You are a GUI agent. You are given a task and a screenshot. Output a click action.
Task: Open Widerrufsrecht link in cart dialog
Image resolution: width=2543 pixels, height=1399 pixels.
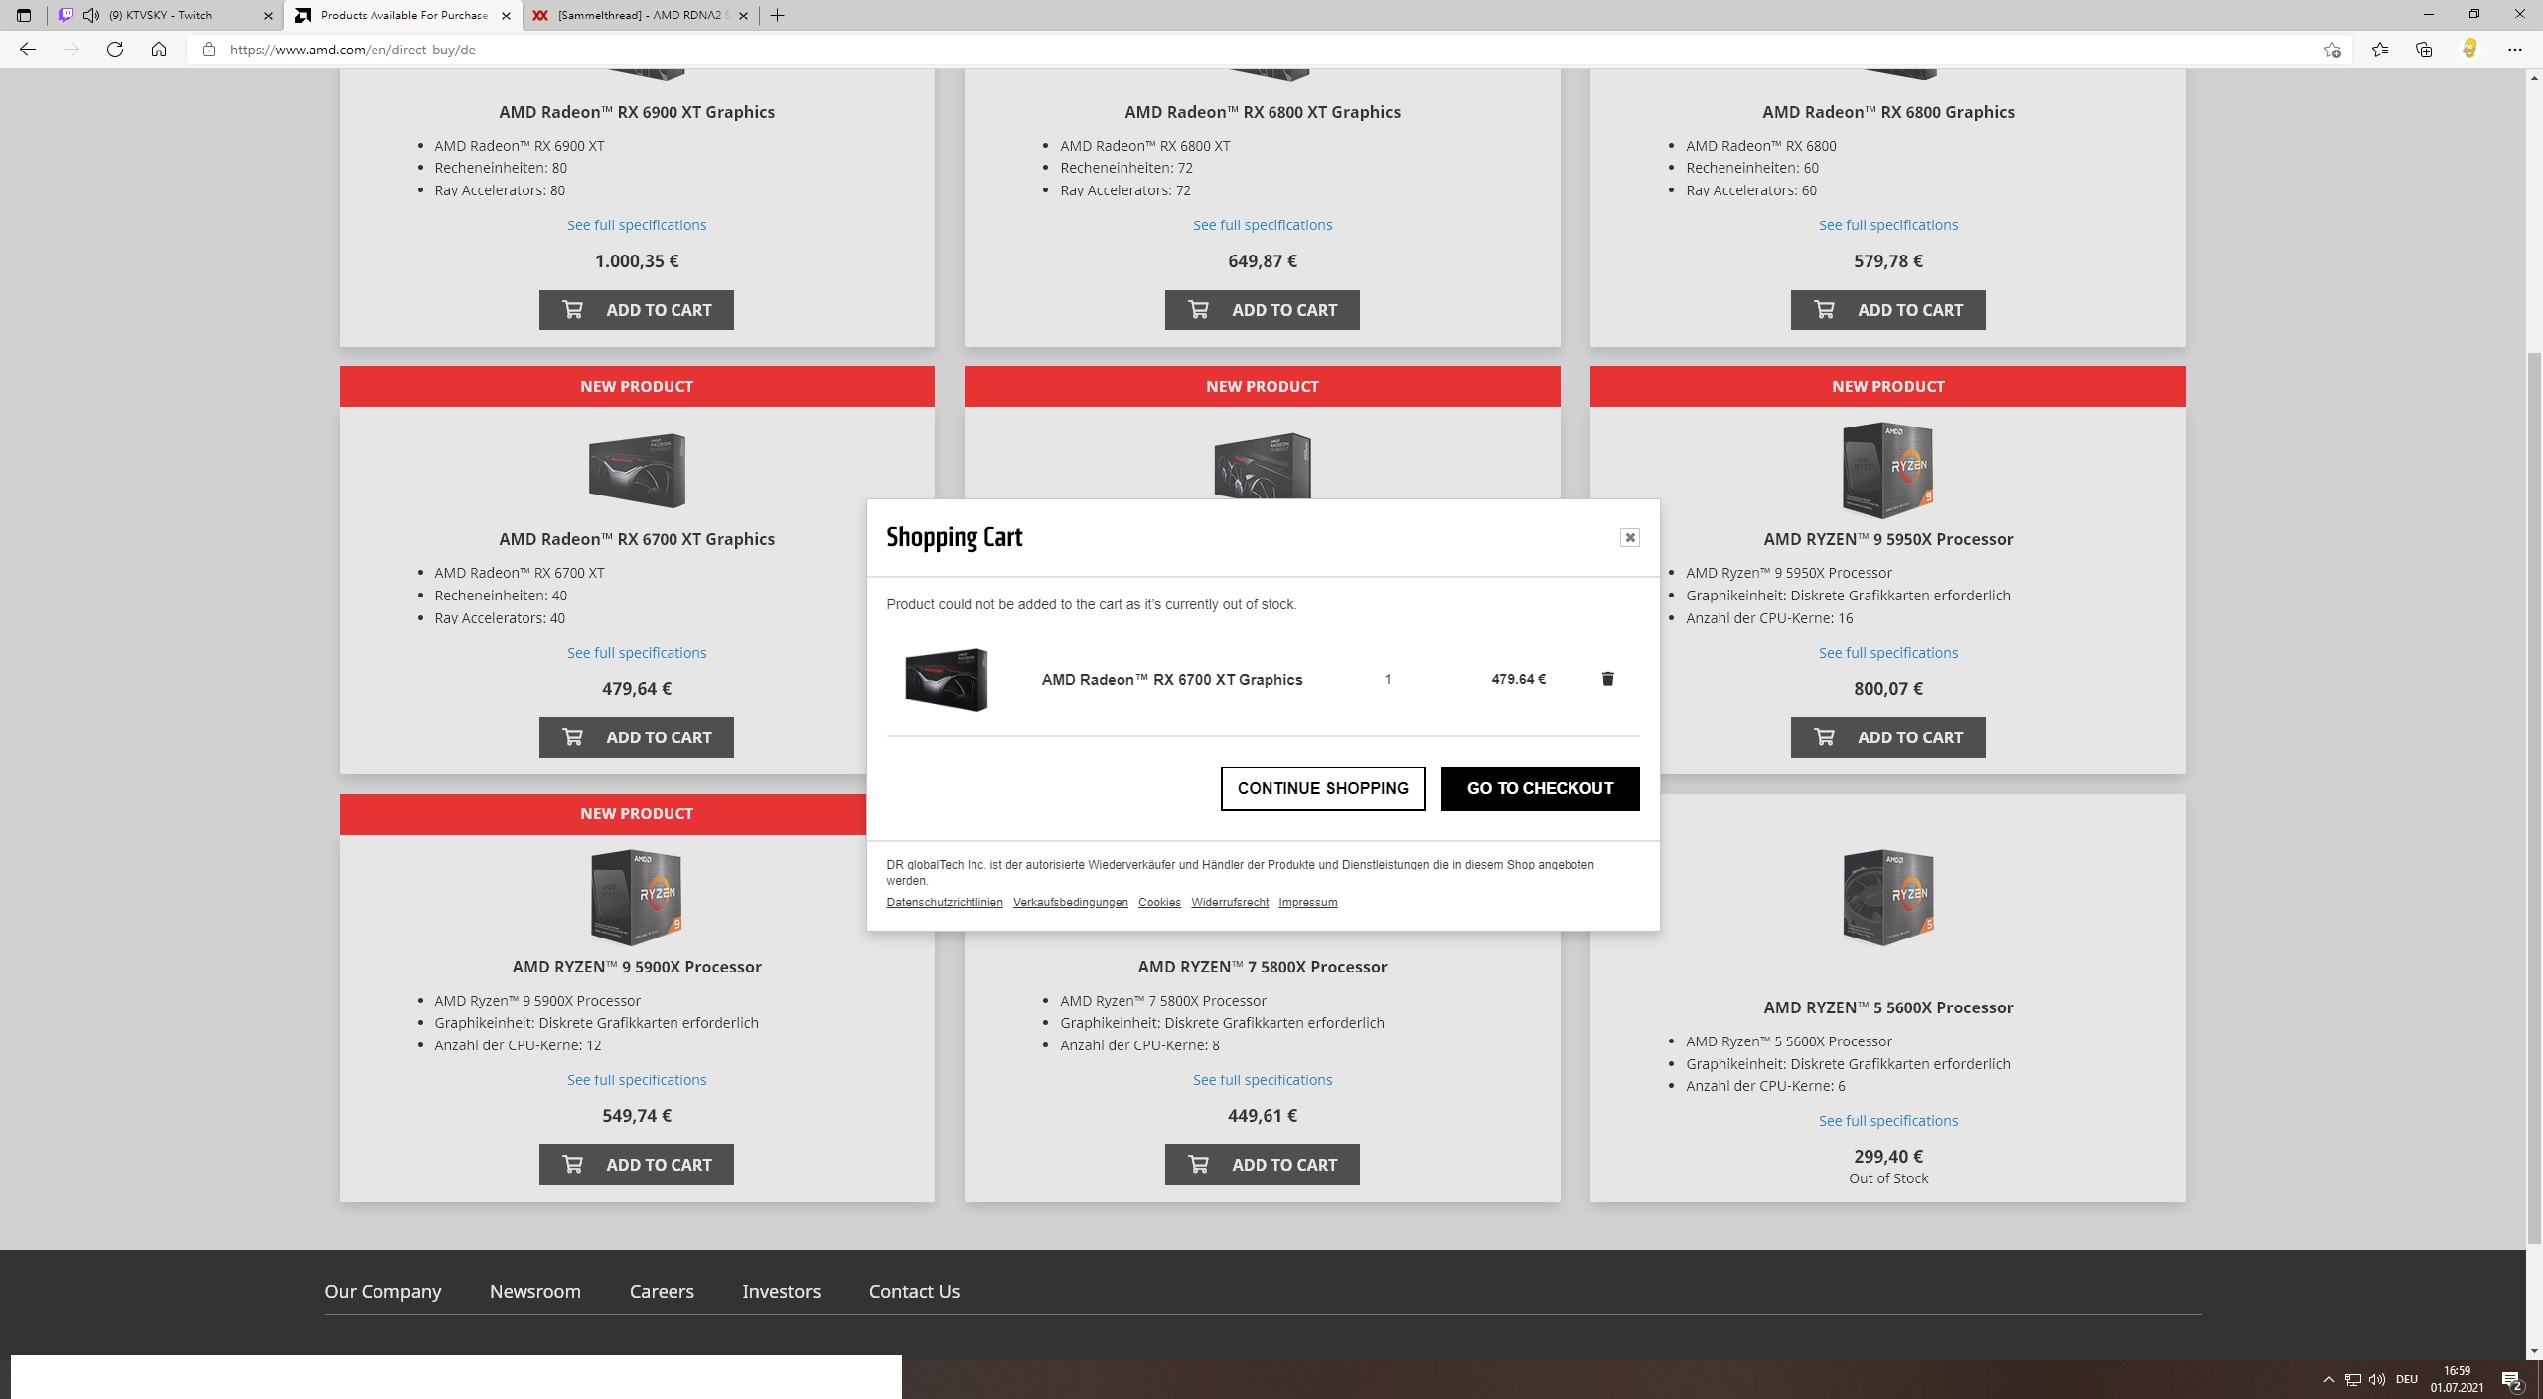(1230, 902)
